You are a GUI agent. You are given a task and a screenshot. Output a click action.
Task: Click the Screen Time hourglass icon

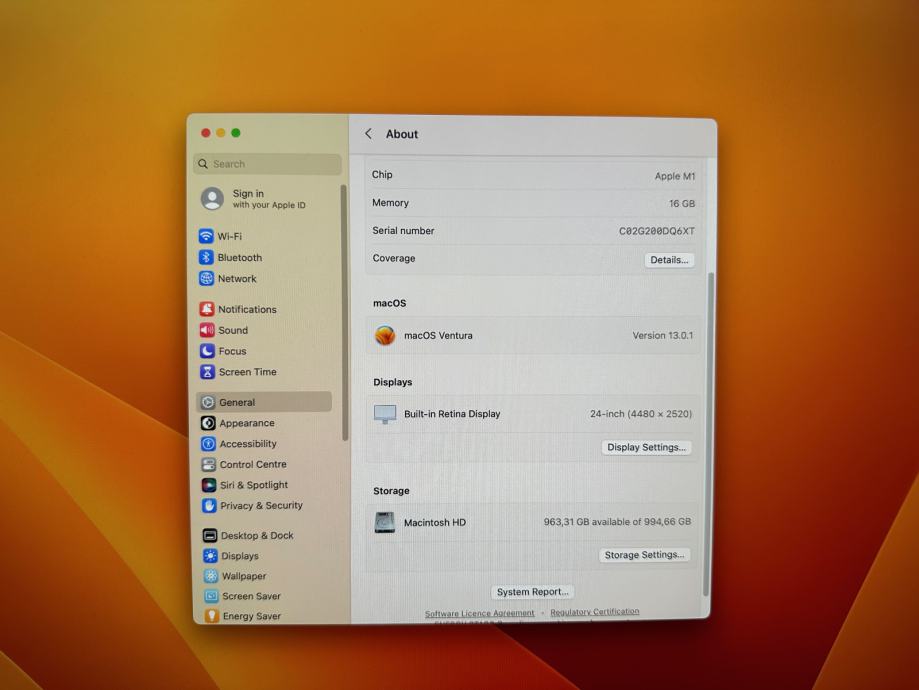[207, 372]
